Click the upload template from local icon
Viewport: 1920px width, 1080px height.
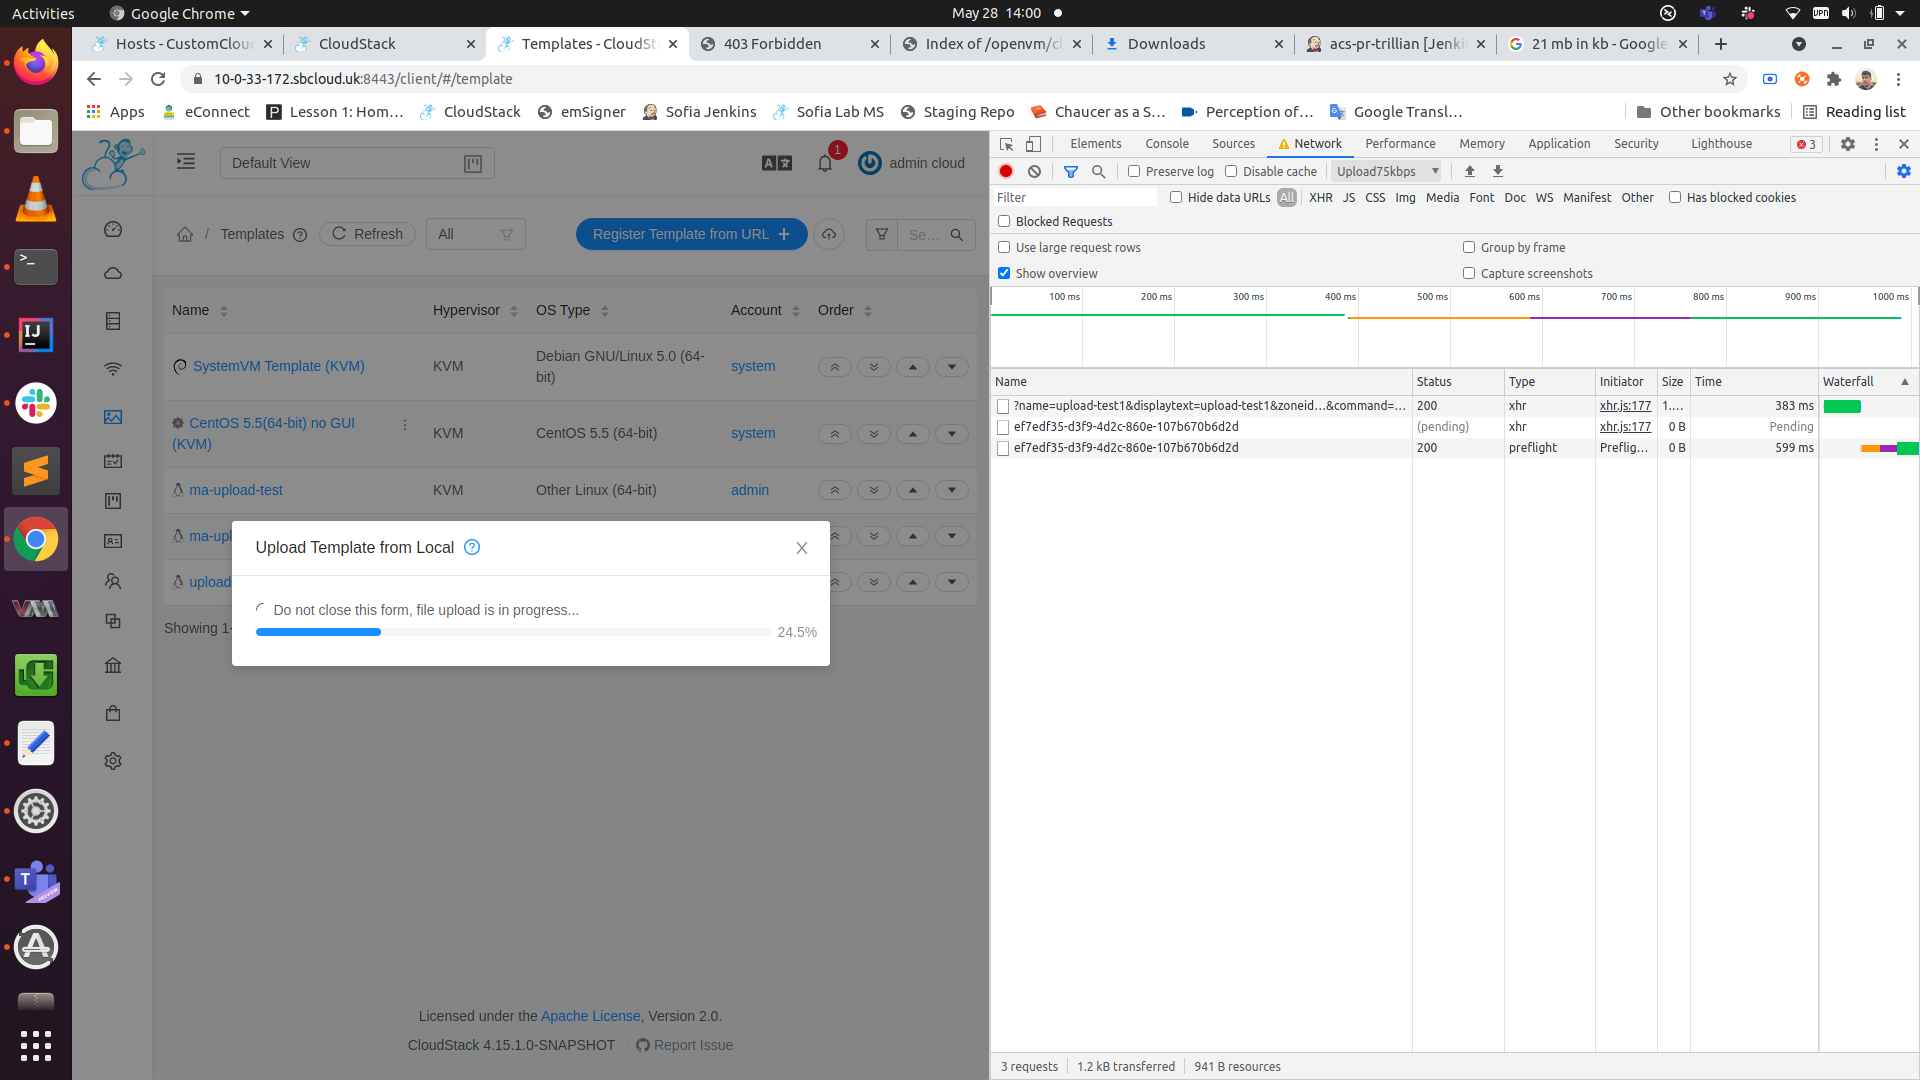coord(829,234)
